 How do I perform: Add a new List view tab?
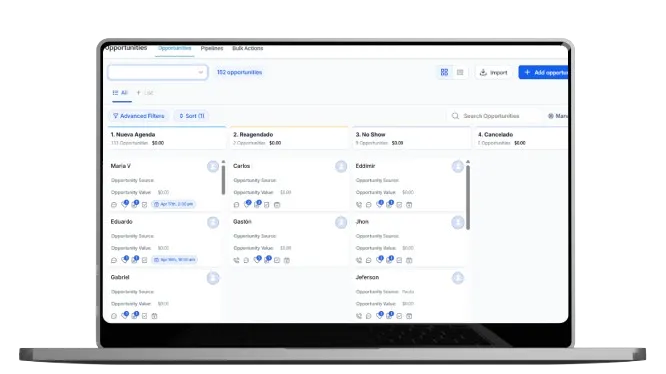coord(145,93)
